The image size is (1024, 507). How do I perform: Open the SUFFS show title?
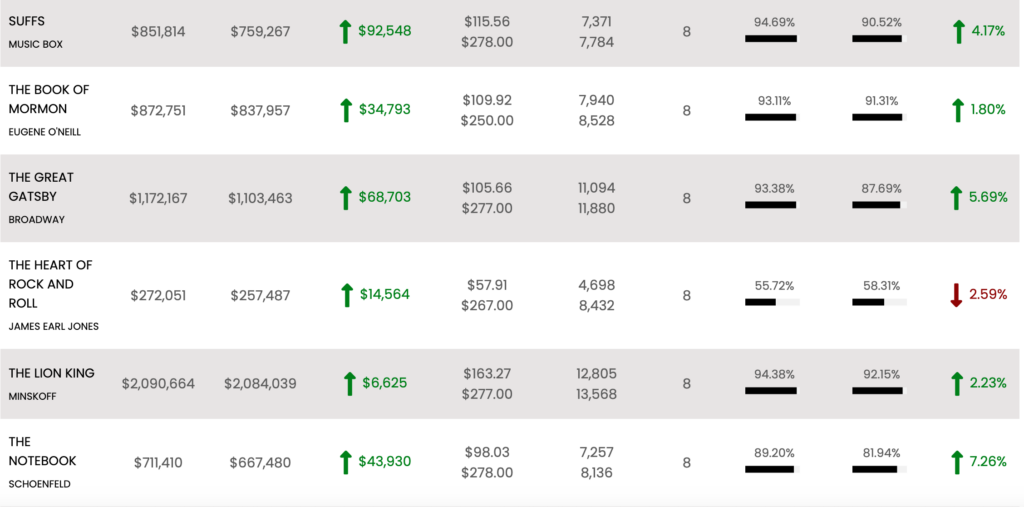click(27, 22)
